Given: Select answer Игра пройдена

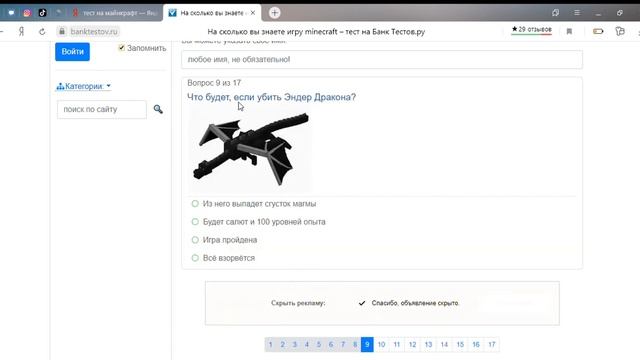Looking at the screenshot, I should [195, 240].
